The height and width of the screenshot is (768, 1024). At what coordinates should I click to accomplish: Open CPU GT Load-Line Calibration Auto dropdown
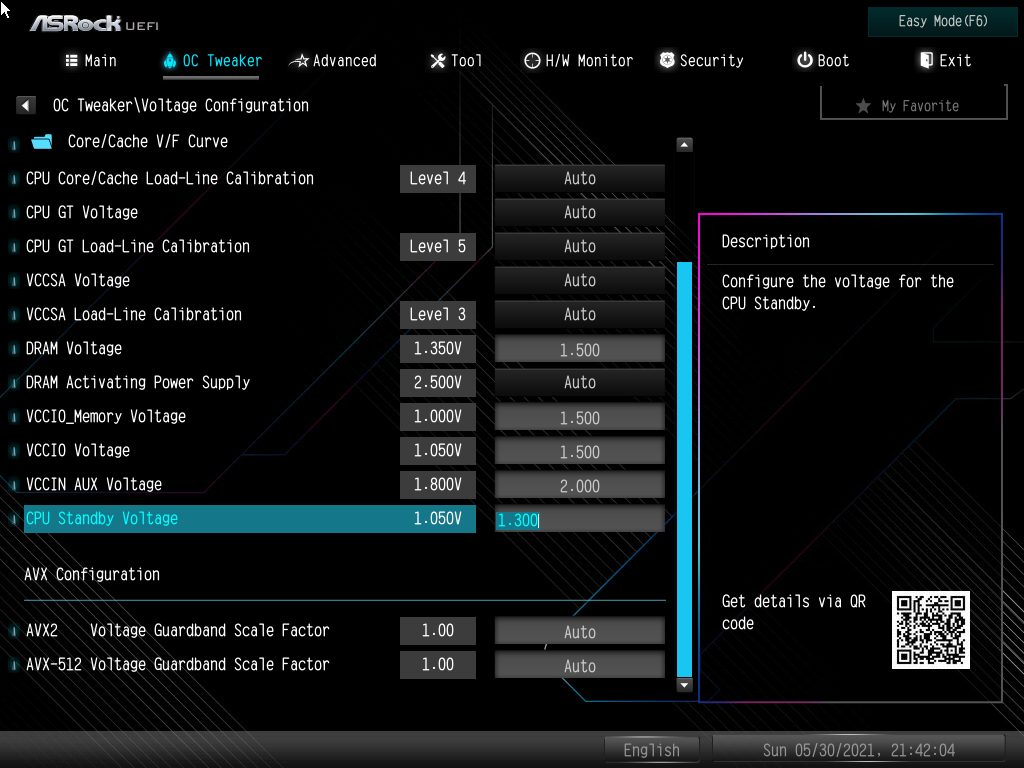[580, 246]
